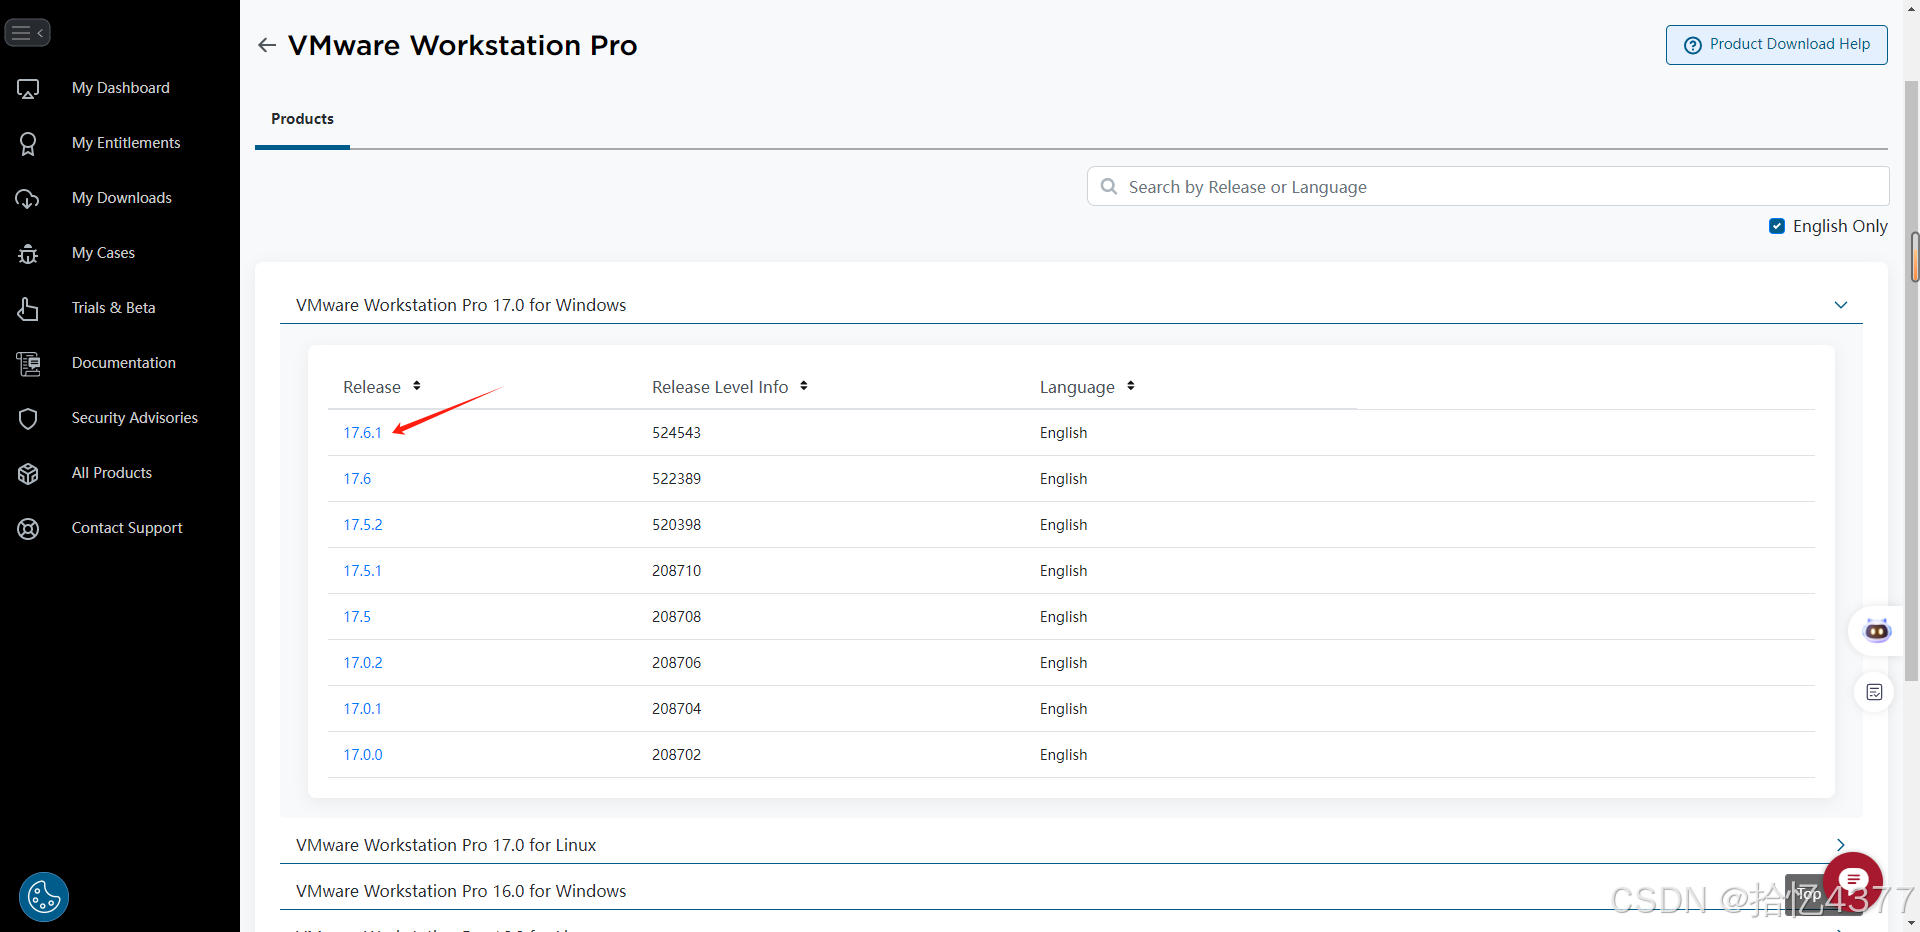
Task: Open release 17.6.1 download page
Action: 362,432
